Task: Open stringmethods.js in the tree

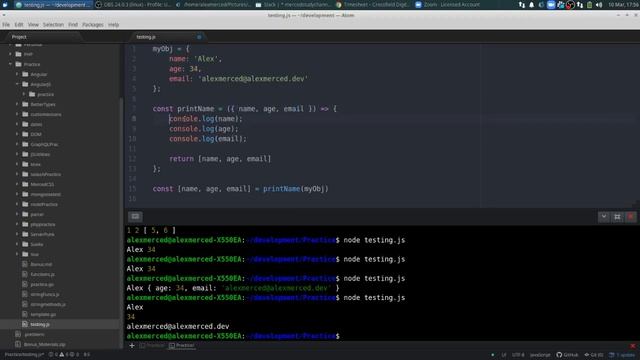Action: (48, 304)
